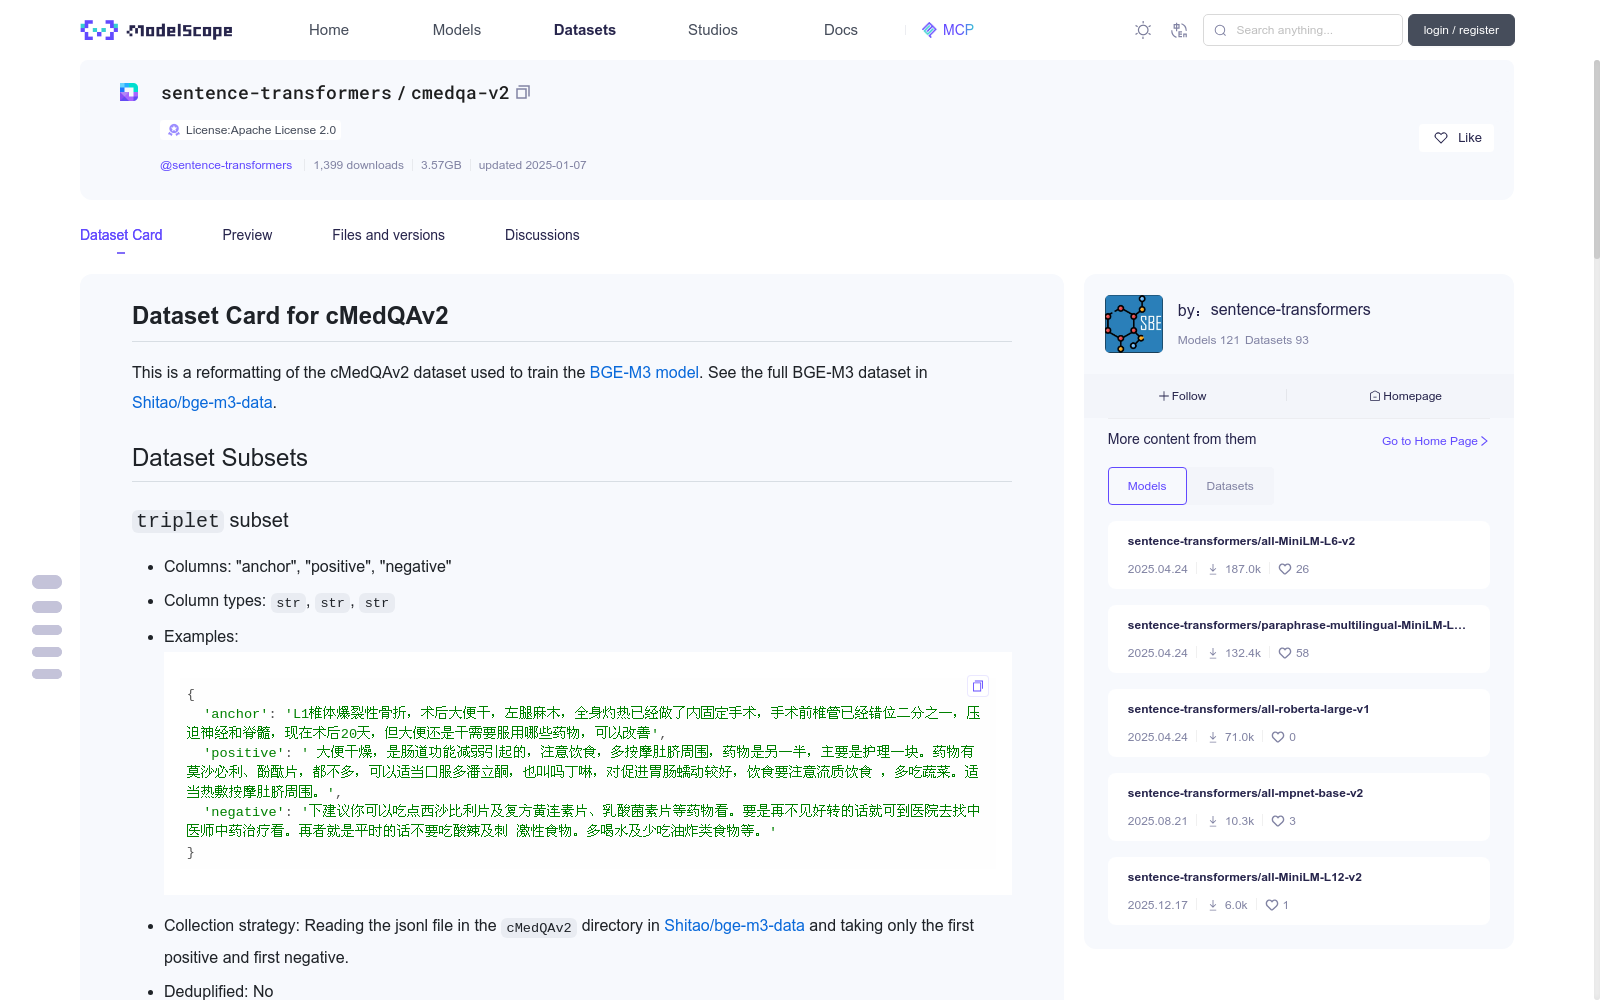
Task: Click the Search anything input field
Action: click(1303, 30)
